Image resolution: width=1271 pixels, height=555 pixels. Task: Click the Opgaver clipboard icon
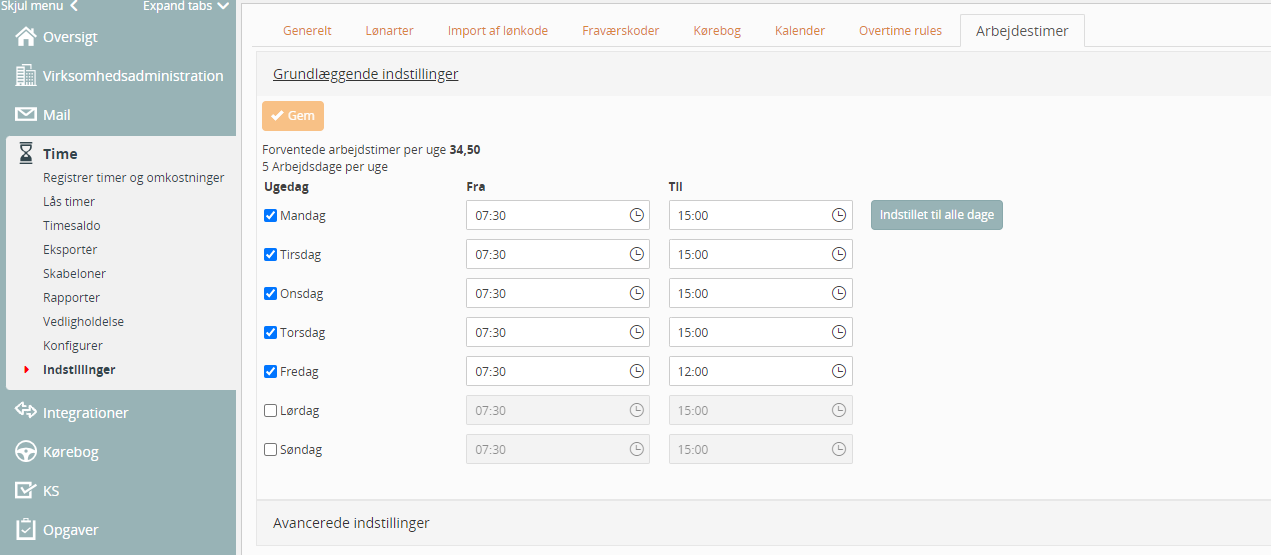pyautogui.click(x=26, y=530)
